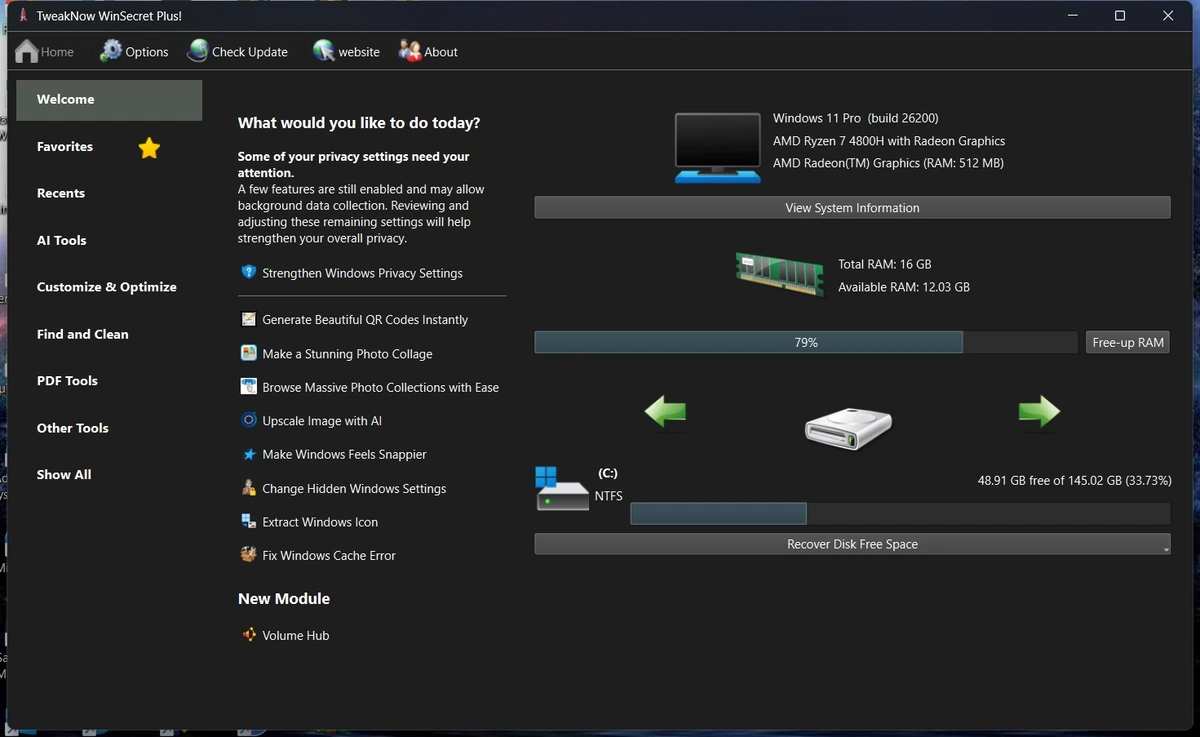The width and height of the screenshot is (1200, 737).
Task: Click the photo collage icon
Action: [249, 353]
